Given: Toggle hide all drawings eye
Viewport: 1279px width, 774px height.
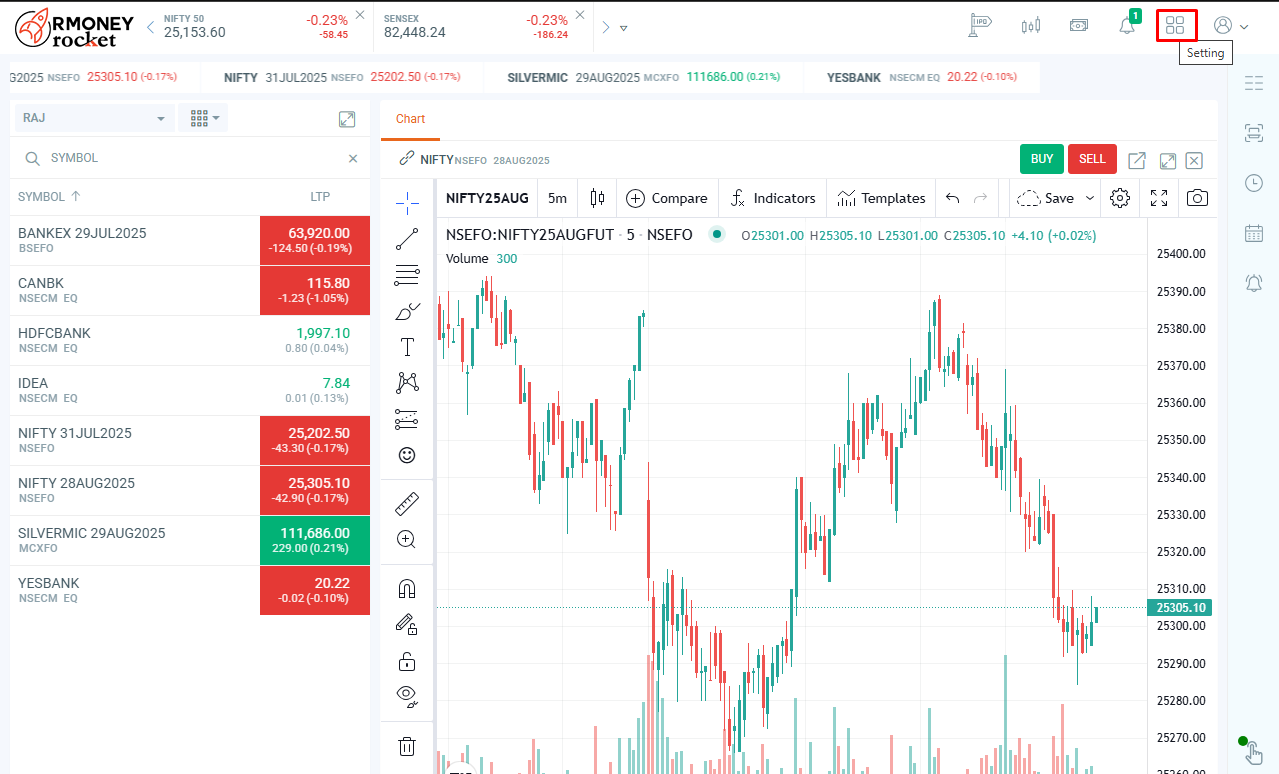Looking at the screenshot, I should 407,696.
